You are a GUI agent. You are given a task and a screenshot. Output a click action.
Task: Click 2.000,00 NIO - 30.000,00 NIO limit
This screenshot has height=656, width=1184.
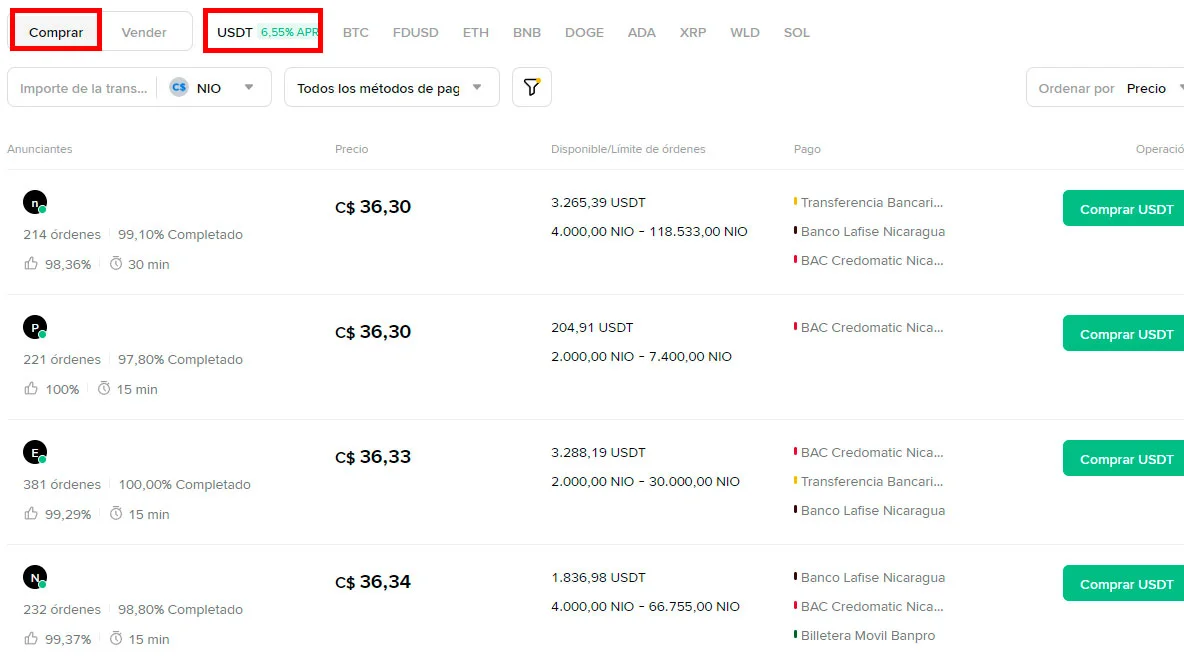[x=646, y=482]
